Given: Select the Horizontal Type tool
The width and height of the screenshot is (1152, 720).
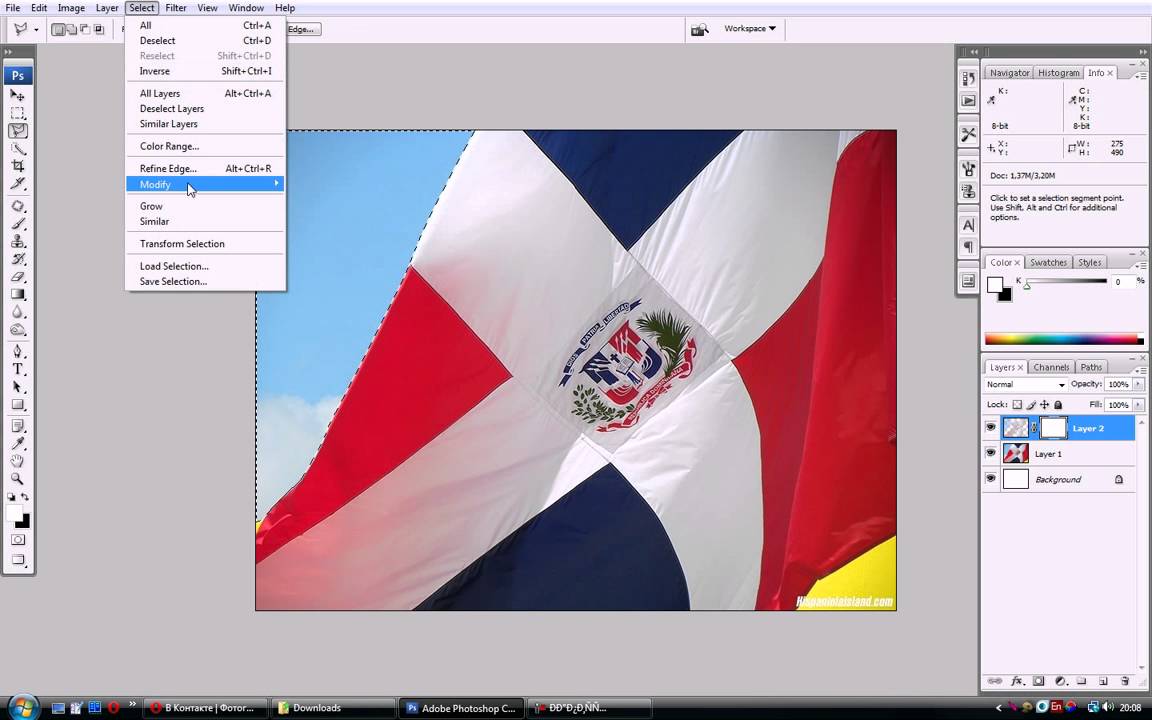Looking at the screenshot, I should [18, 369].
